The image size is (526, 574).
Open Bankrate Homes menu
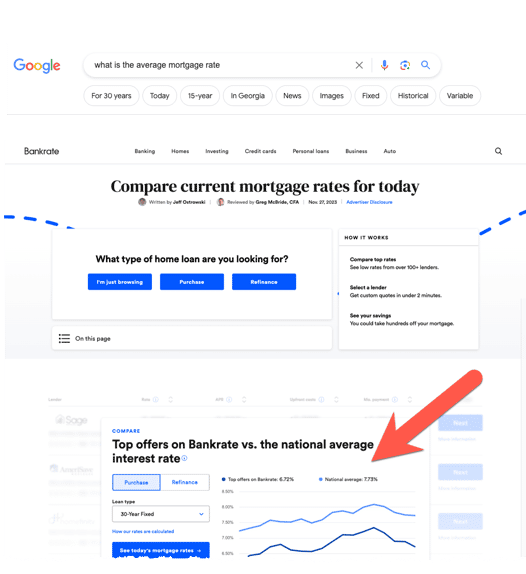[x=180, y=151]
